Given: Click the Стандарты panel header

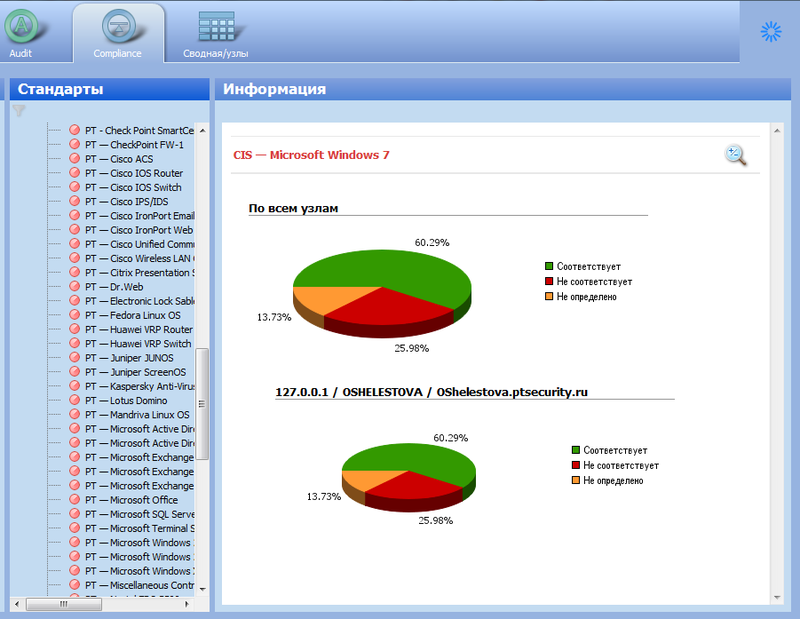Looking at the screenshot, I should 110,89.
